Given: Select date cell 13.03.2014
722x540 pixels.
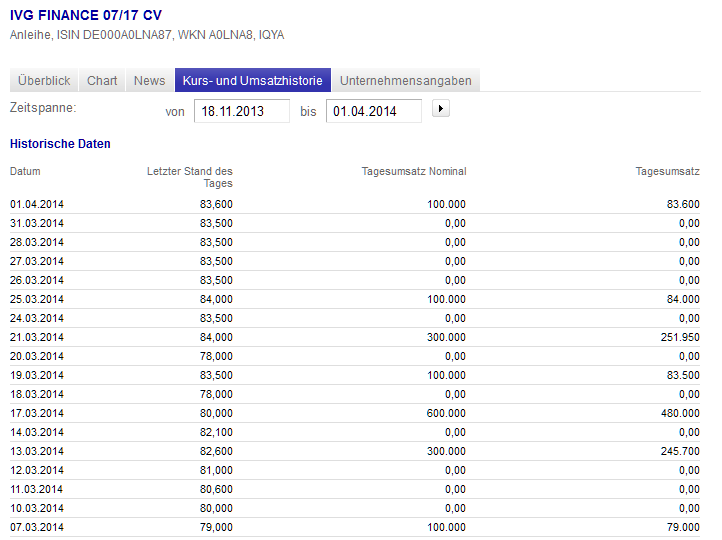Looking at the screenshot, I should coord(37,451).
